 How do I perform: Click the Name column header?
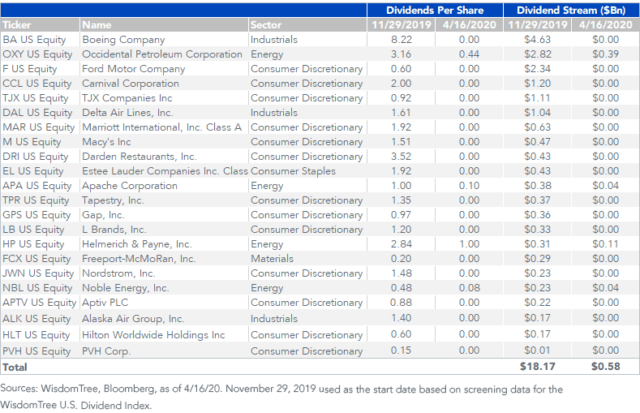tap(97, 23)
